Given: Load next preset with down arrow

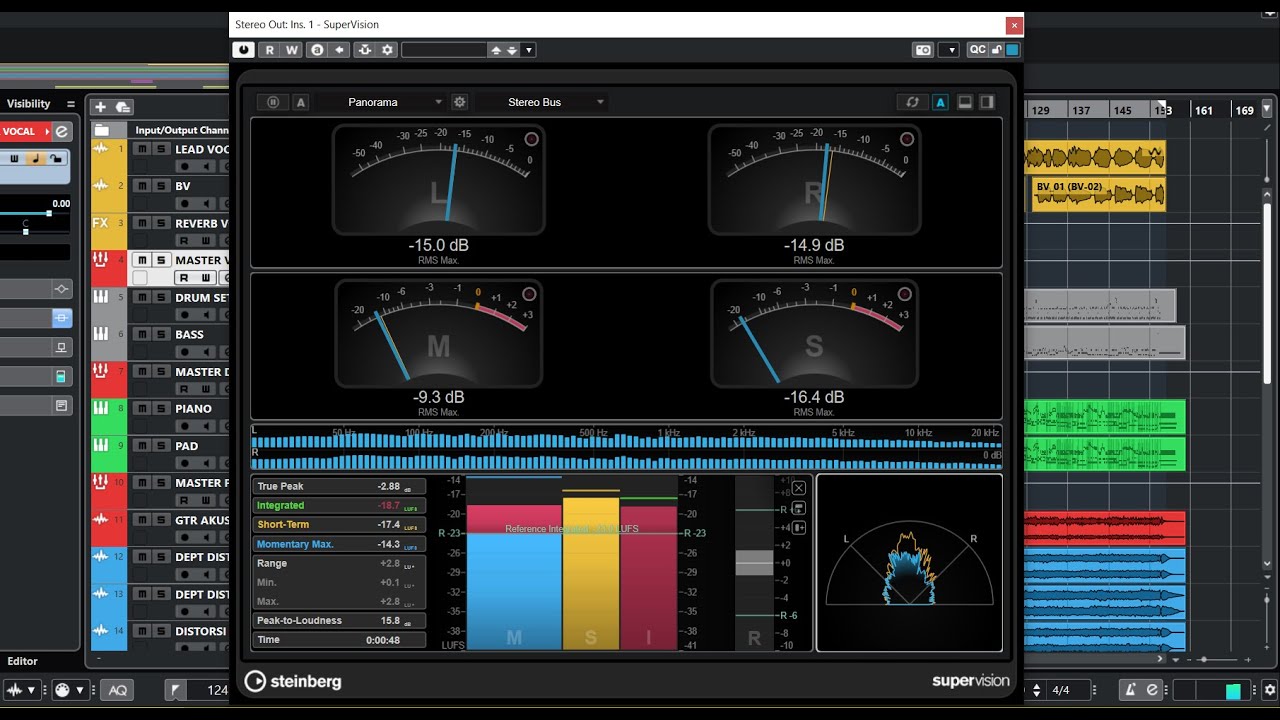Looking at the screenshot, I should [512, 50].
